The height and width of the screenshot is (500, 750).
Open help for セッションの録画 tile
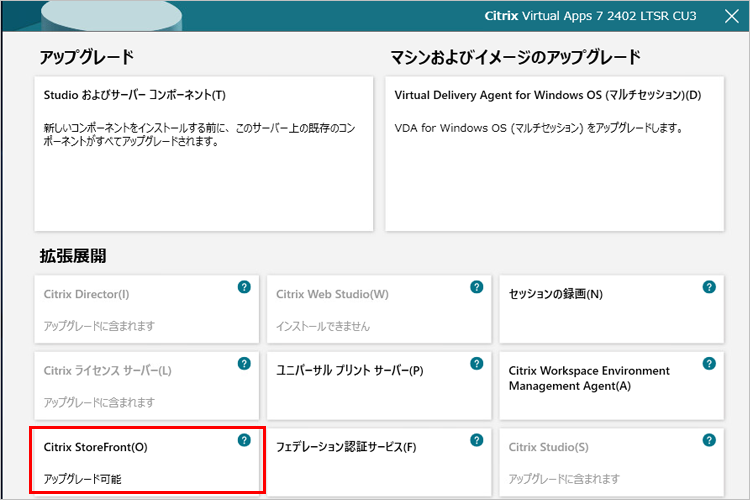[x=709, y=287]
